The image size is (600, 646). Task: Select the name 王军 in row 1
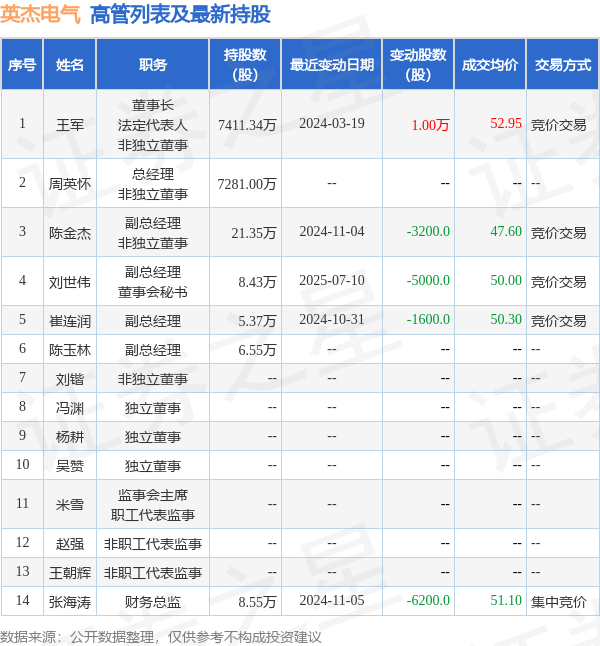tap(70, 124)
